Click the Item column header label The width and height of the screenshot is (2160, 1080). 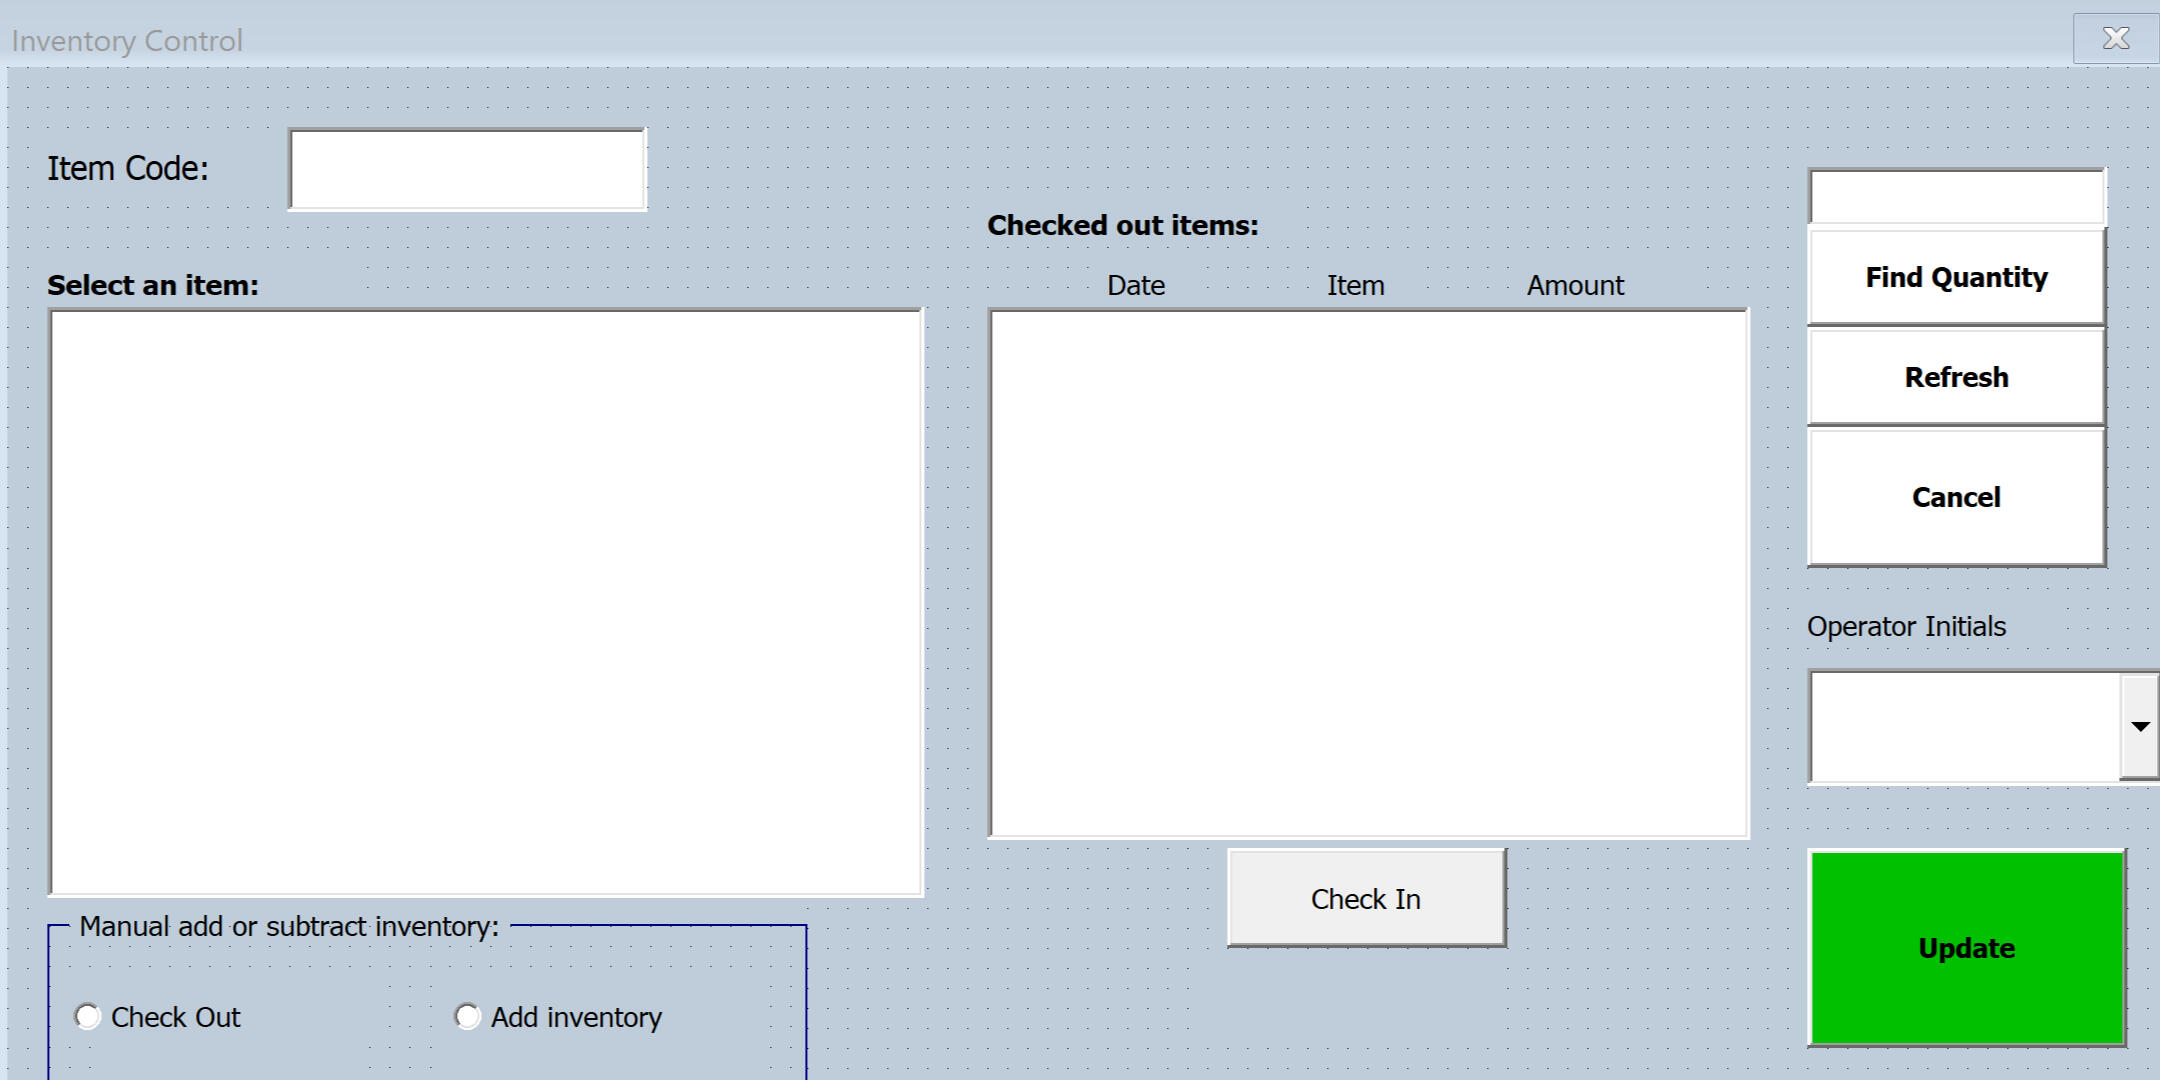(1355, 286)
